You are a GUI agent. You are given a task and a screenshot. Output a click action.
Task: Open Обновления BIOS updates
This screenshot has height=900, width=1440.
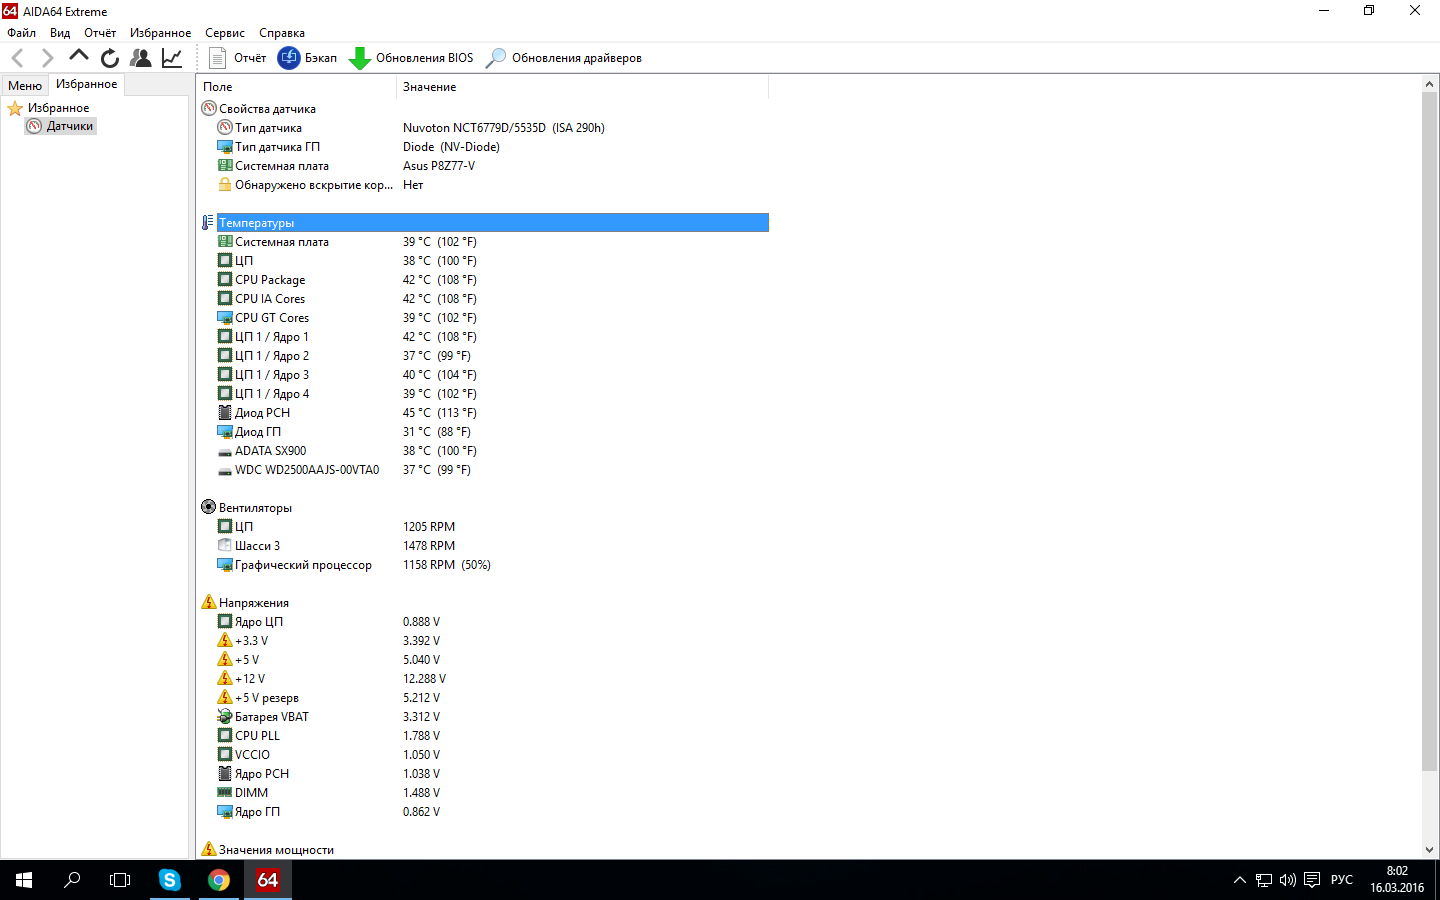(x=411, y=58)
